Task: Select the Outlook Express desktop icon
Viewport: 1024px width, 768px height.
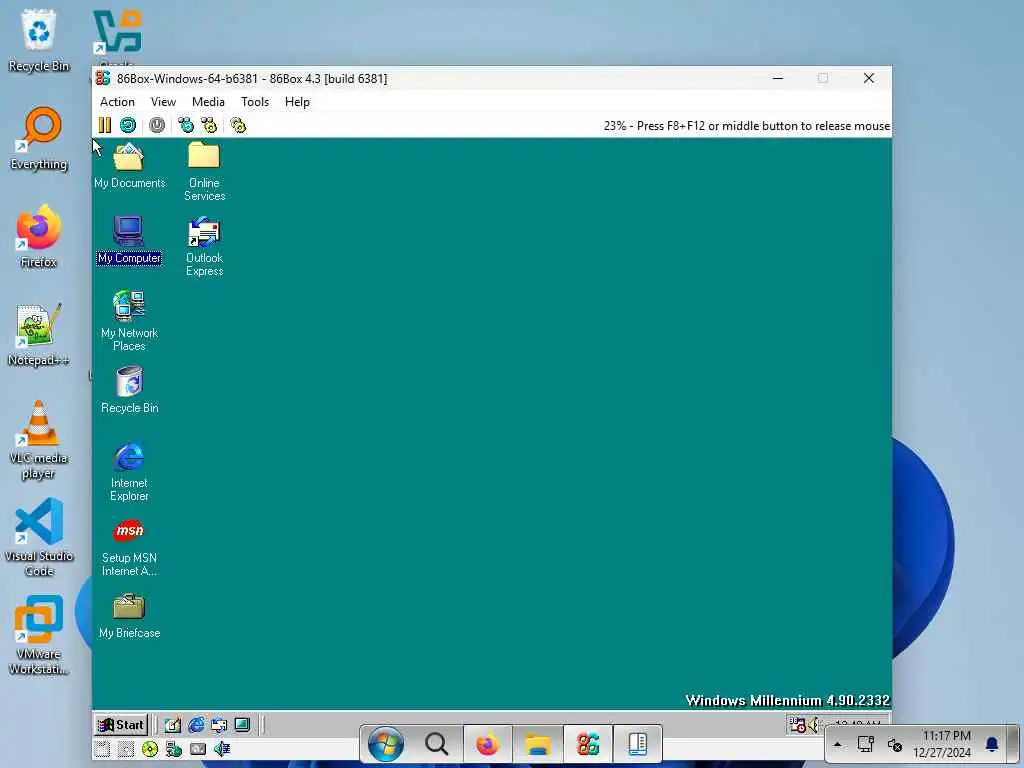Action: coord(204,246)
